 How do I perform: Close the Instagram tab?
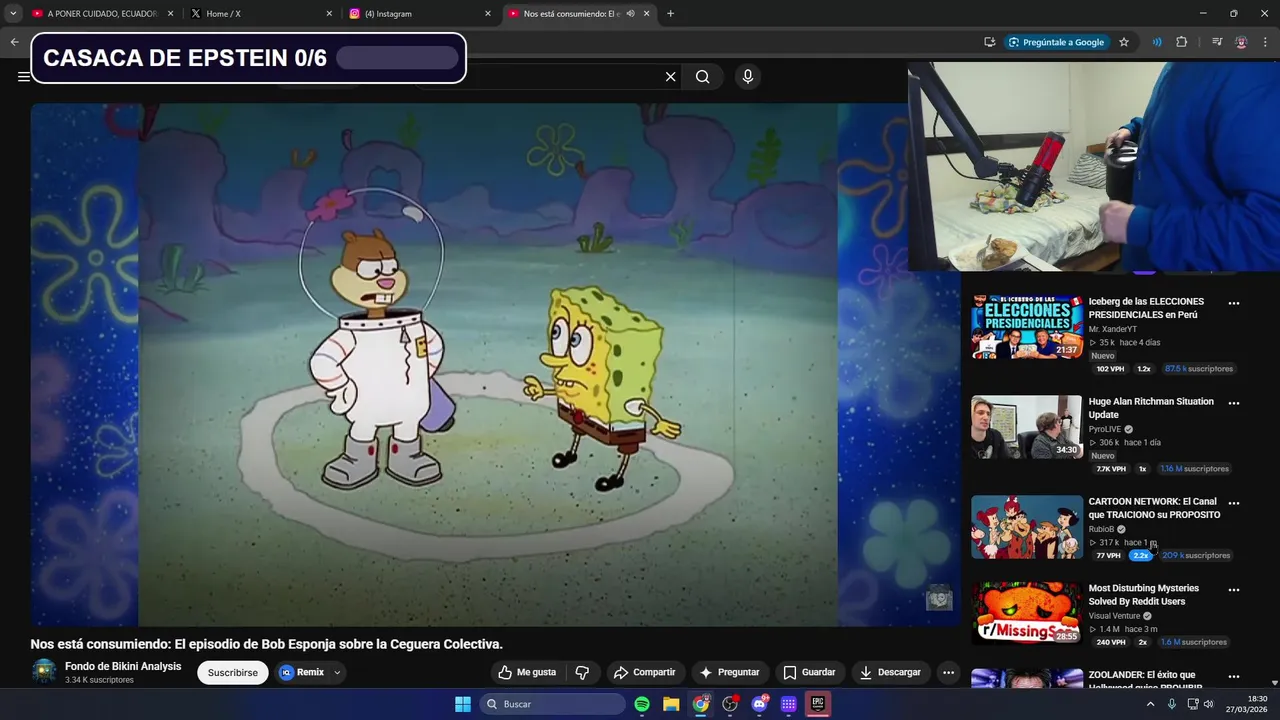pos(488,14)
